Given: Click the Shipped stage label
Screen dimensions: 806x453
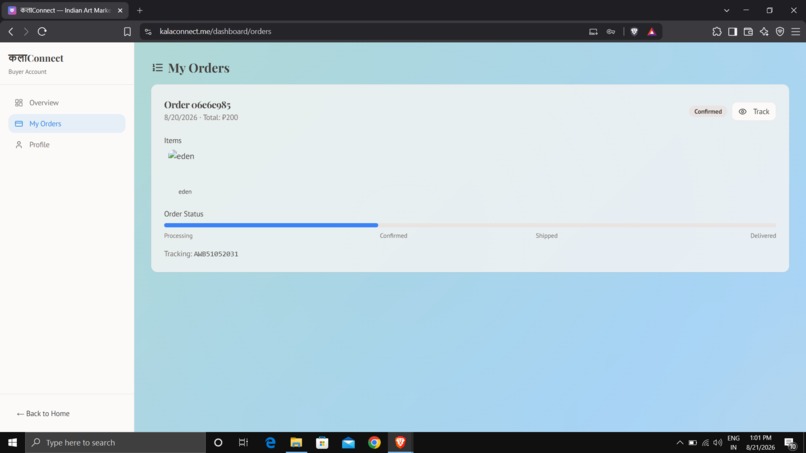Looking at the screenshot, I should [x=546, y=235].
